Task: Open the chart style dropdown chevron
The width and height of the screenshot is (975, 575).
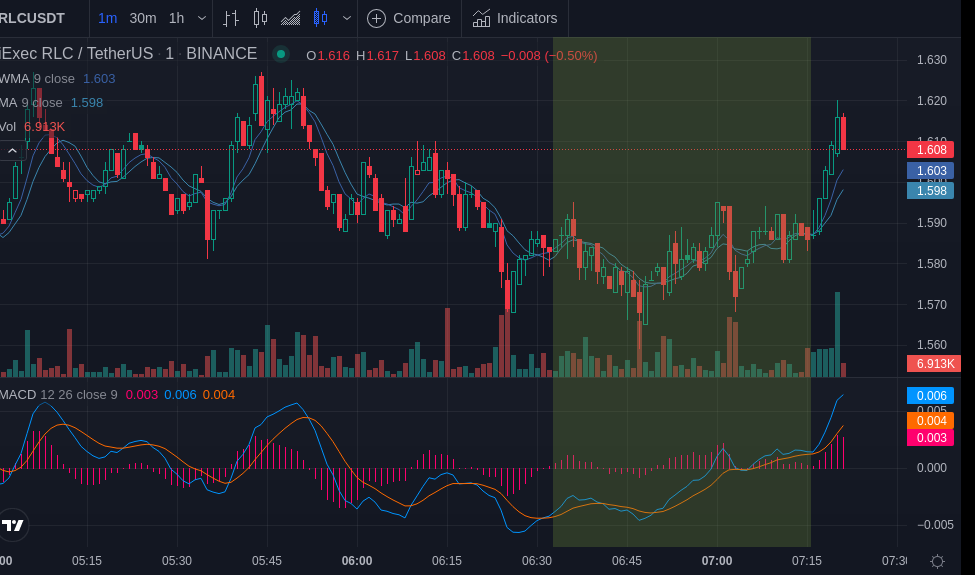Action: point(347,18)
